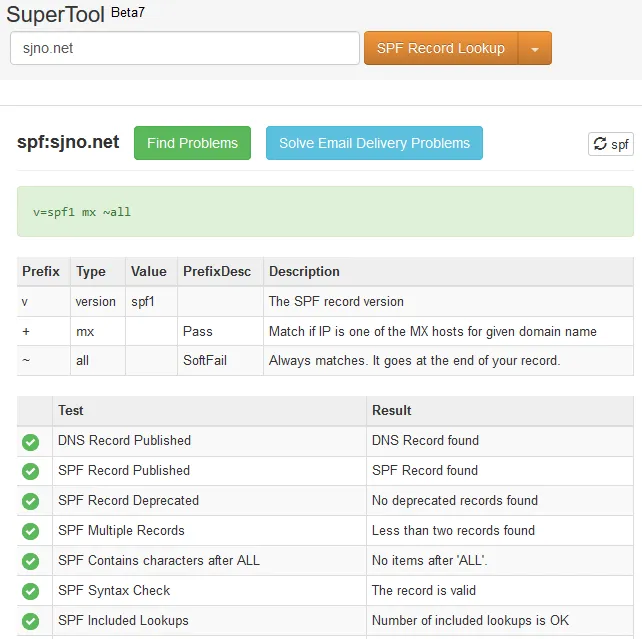Click check icon for SPF Contains characters after ALL
The width and height of the screenshot is (642, 639).
pos(31,561)
